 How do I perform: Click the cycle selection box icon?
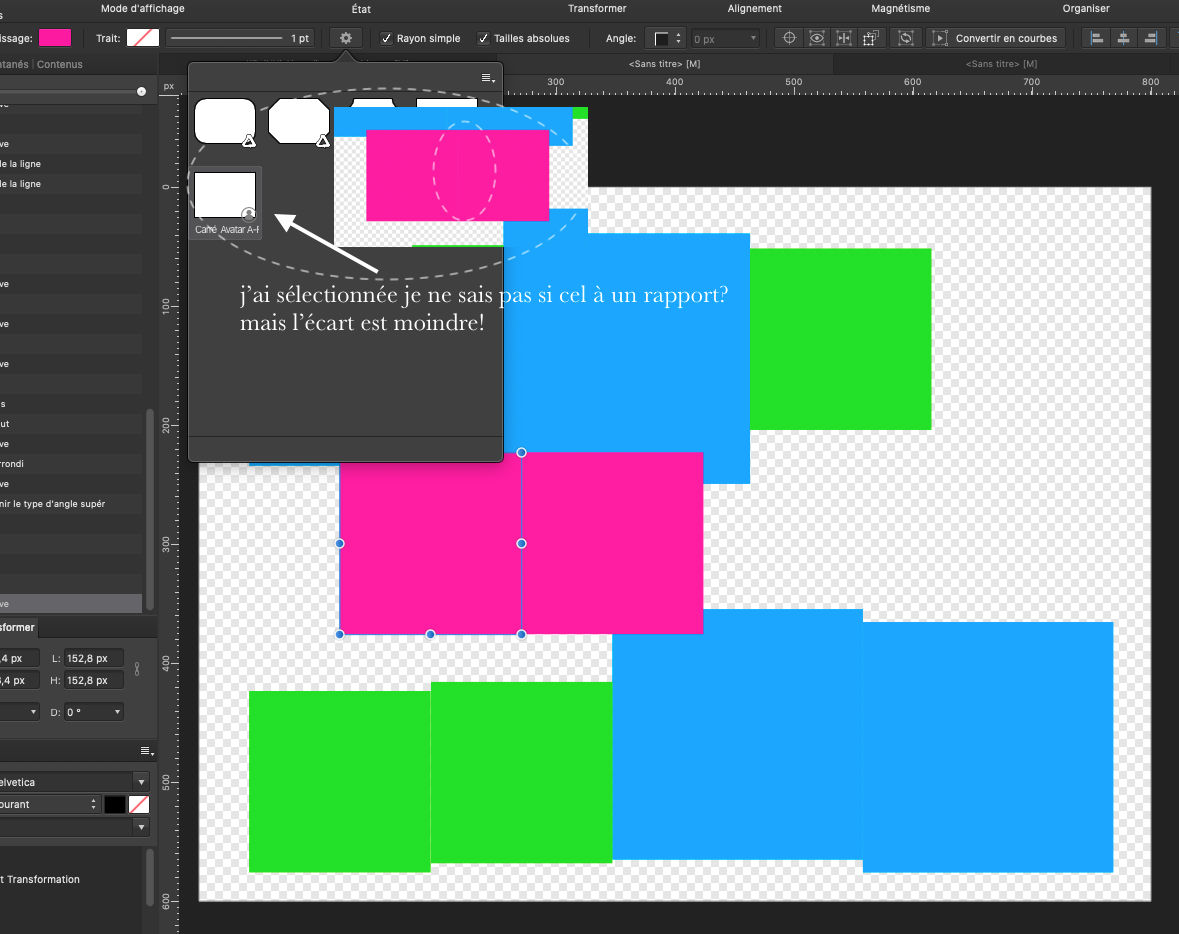[906, 38]
